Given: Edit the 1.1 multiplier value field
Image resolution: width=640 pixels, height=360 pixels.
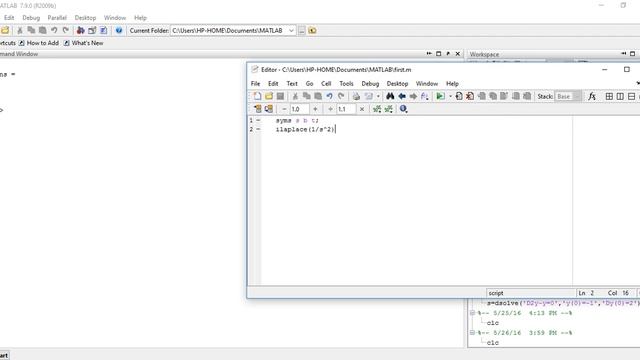Looking at the screenshot, I should click(346, 109).
